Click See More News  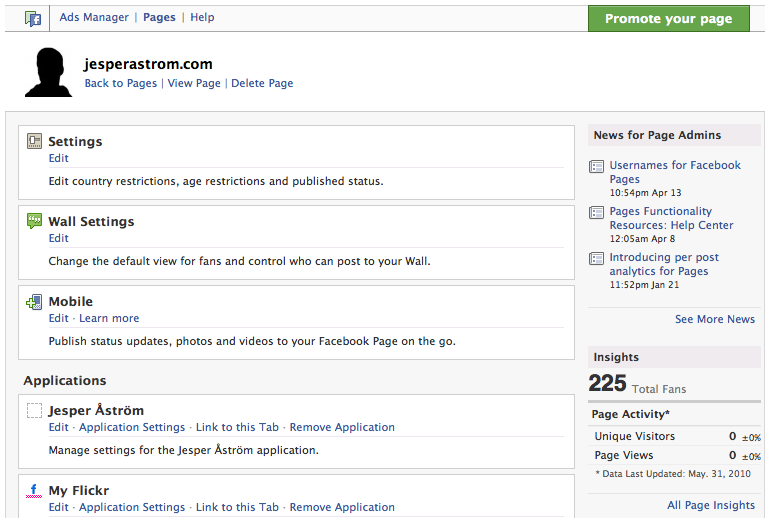(715, 319)
